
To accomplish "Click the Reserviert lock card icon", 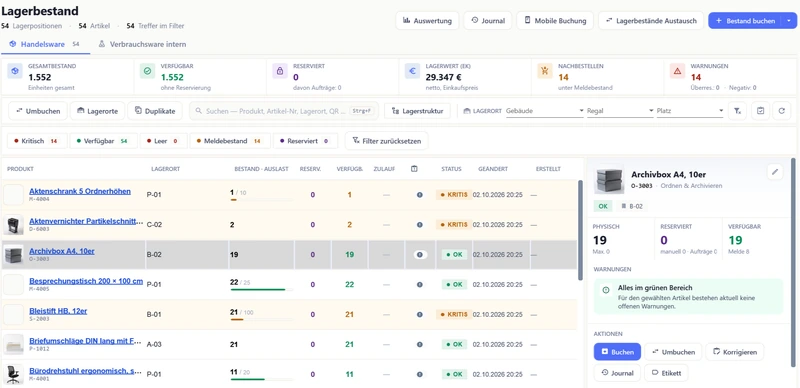I will click(280, 71).
